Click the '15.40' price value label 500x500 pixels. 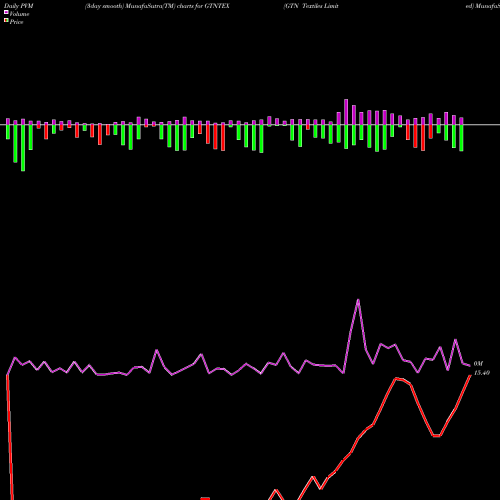tap(482, 373)
